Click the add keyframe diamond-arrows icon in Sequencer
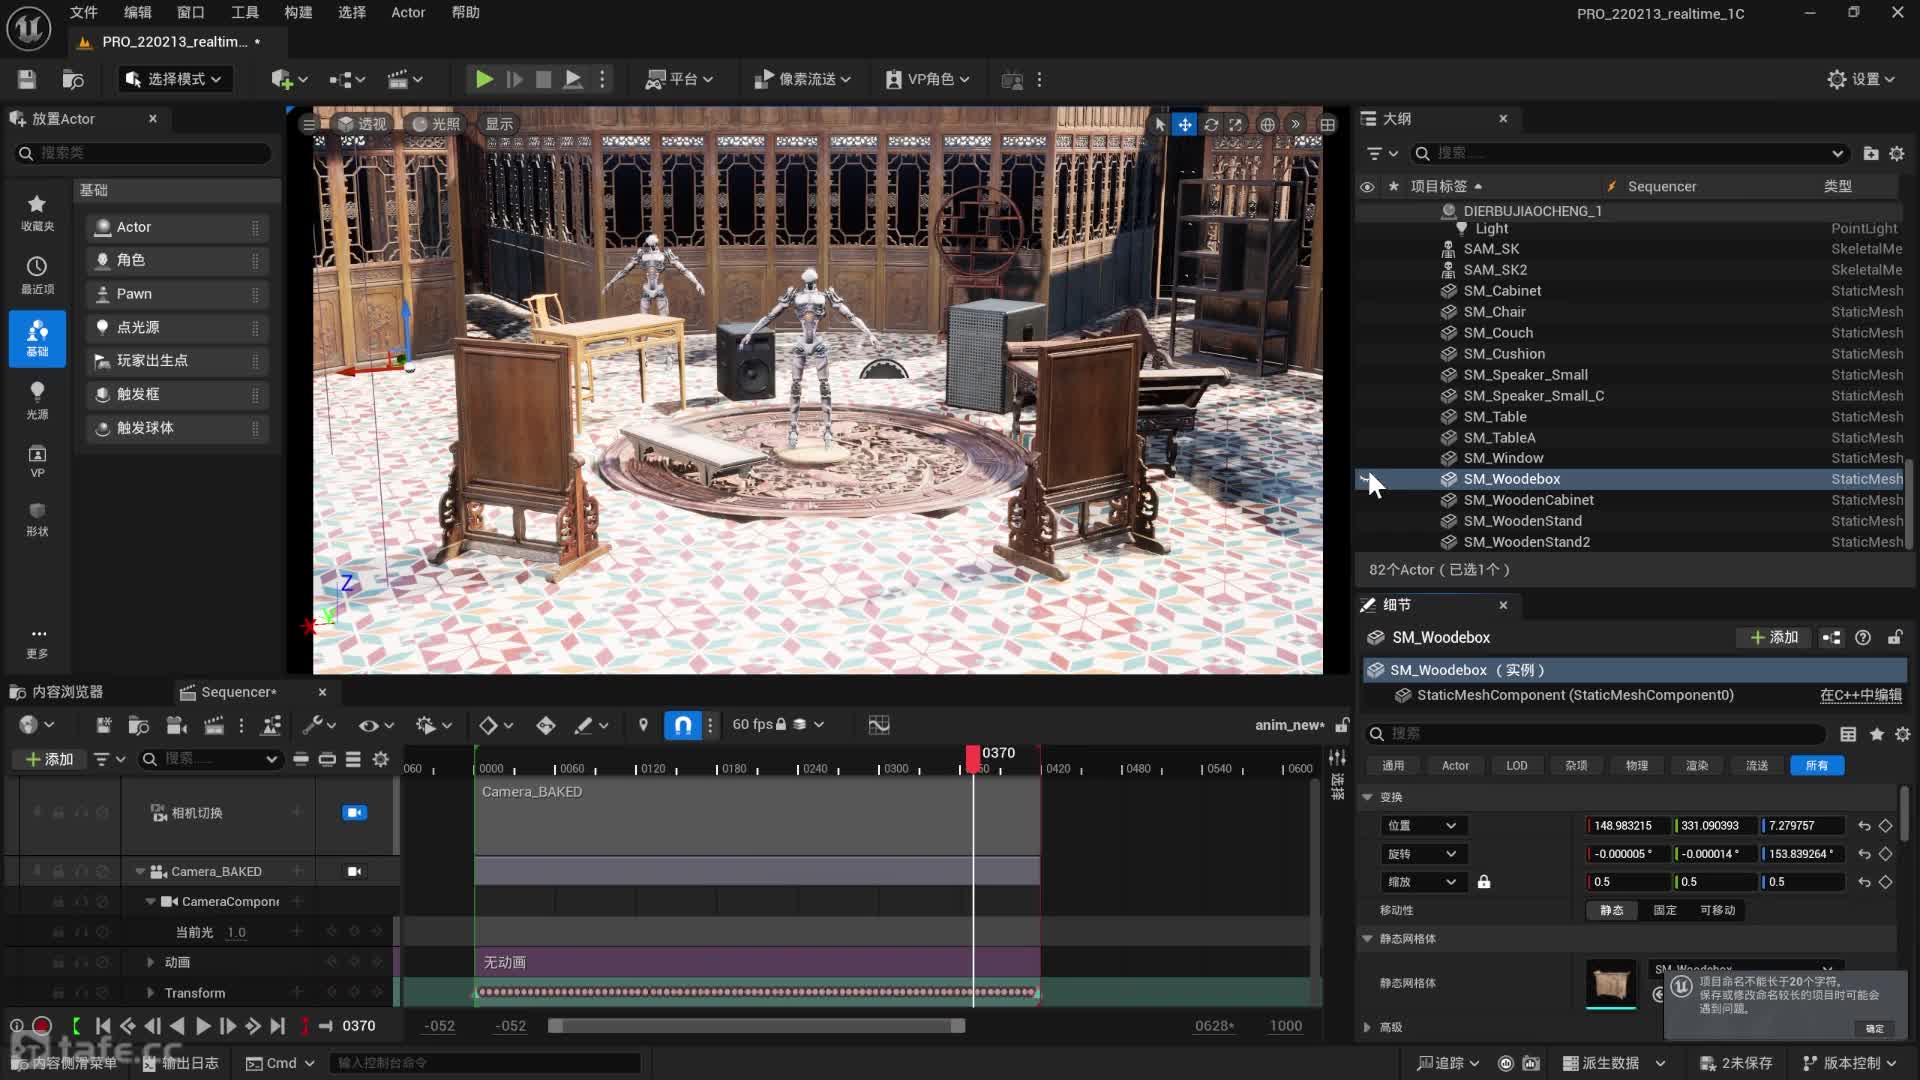Viewport: 1920px width, 1080px height. [x=546, y=725]
